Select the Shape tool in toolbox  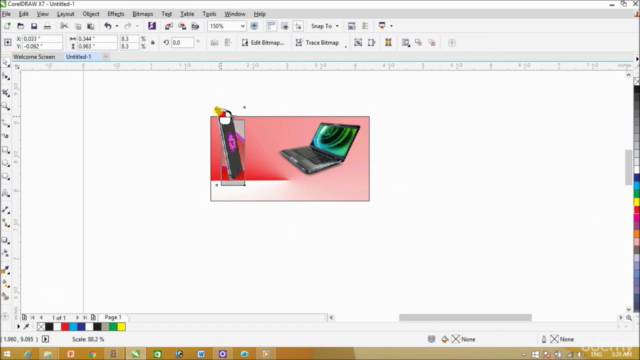(6, 76)
